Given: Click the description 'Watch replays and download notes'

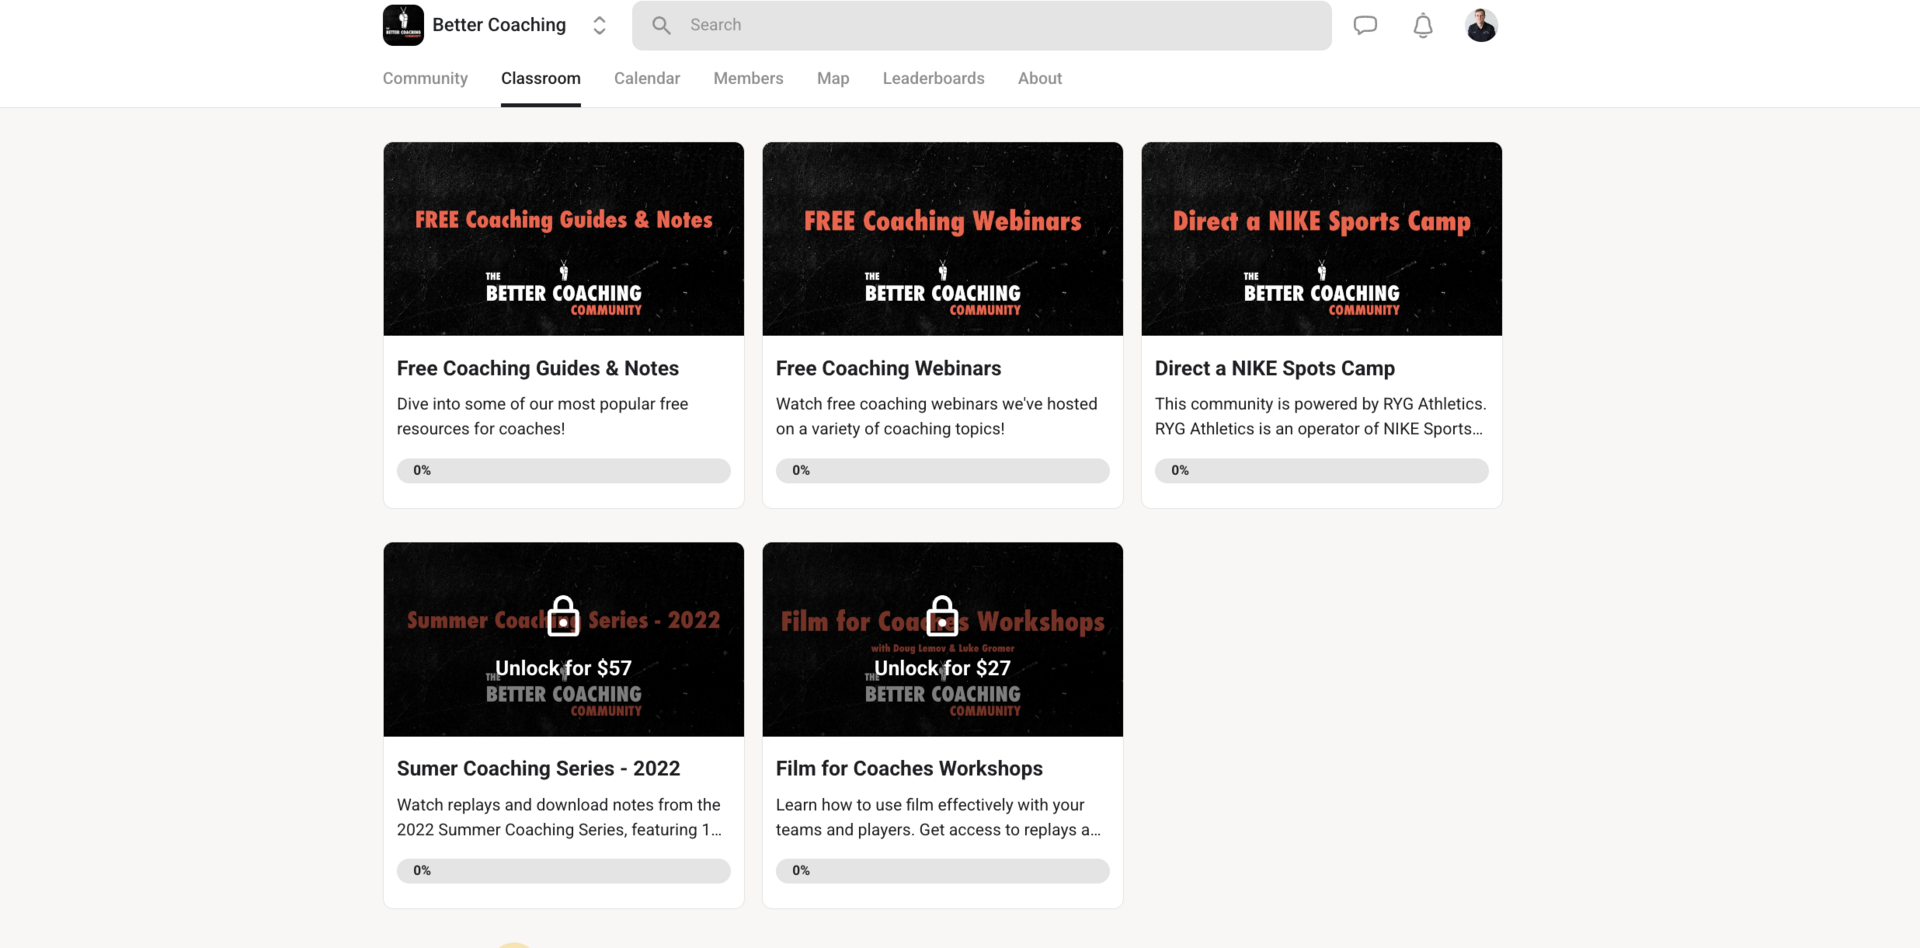Looking at the screenshot, I should click(x=559, y=817).
